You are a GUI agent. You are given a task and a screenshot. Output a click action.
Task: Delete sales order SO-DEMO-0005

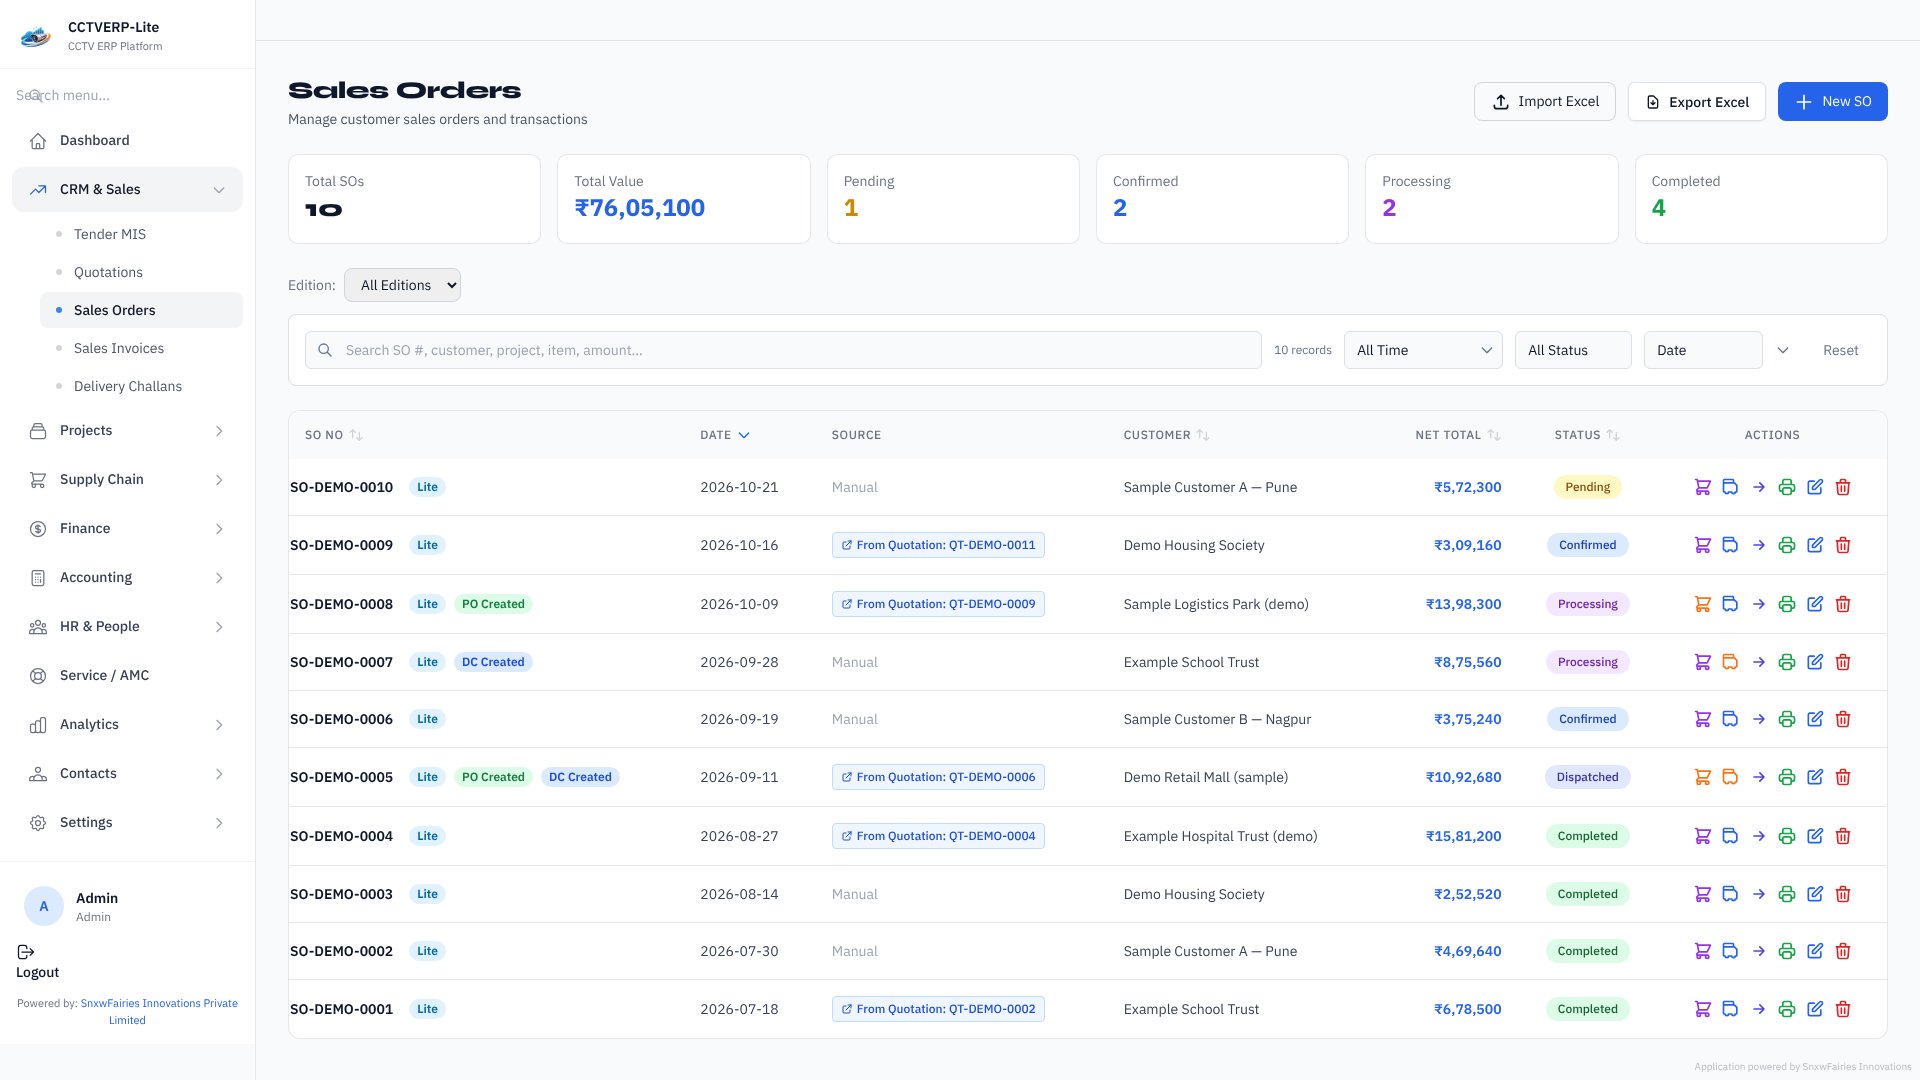1843,777
